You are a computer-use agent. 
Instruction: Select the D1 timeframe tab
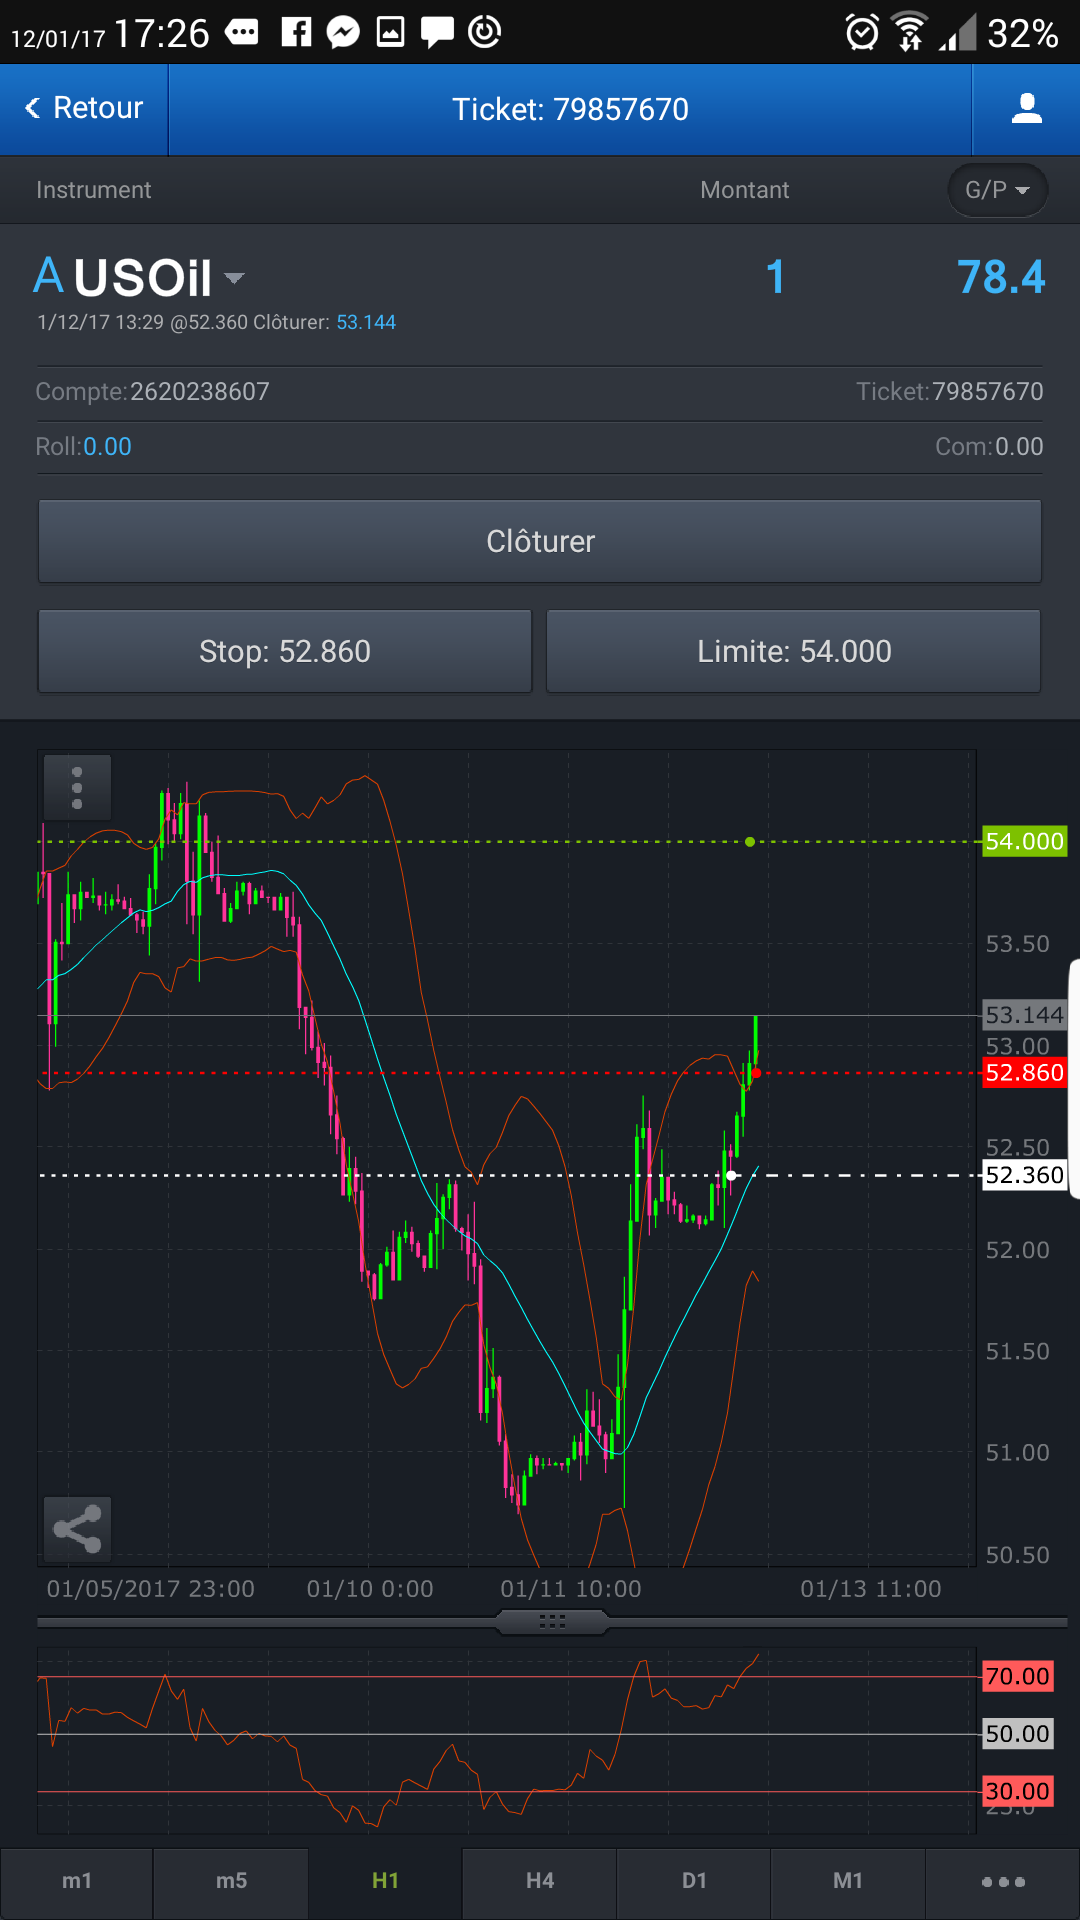pos(694,1881)
